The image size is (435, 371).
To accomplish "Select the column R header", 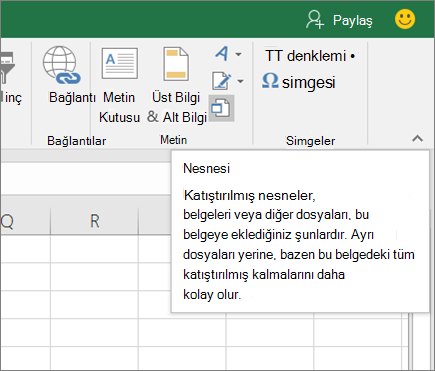I will coord(94,221).
